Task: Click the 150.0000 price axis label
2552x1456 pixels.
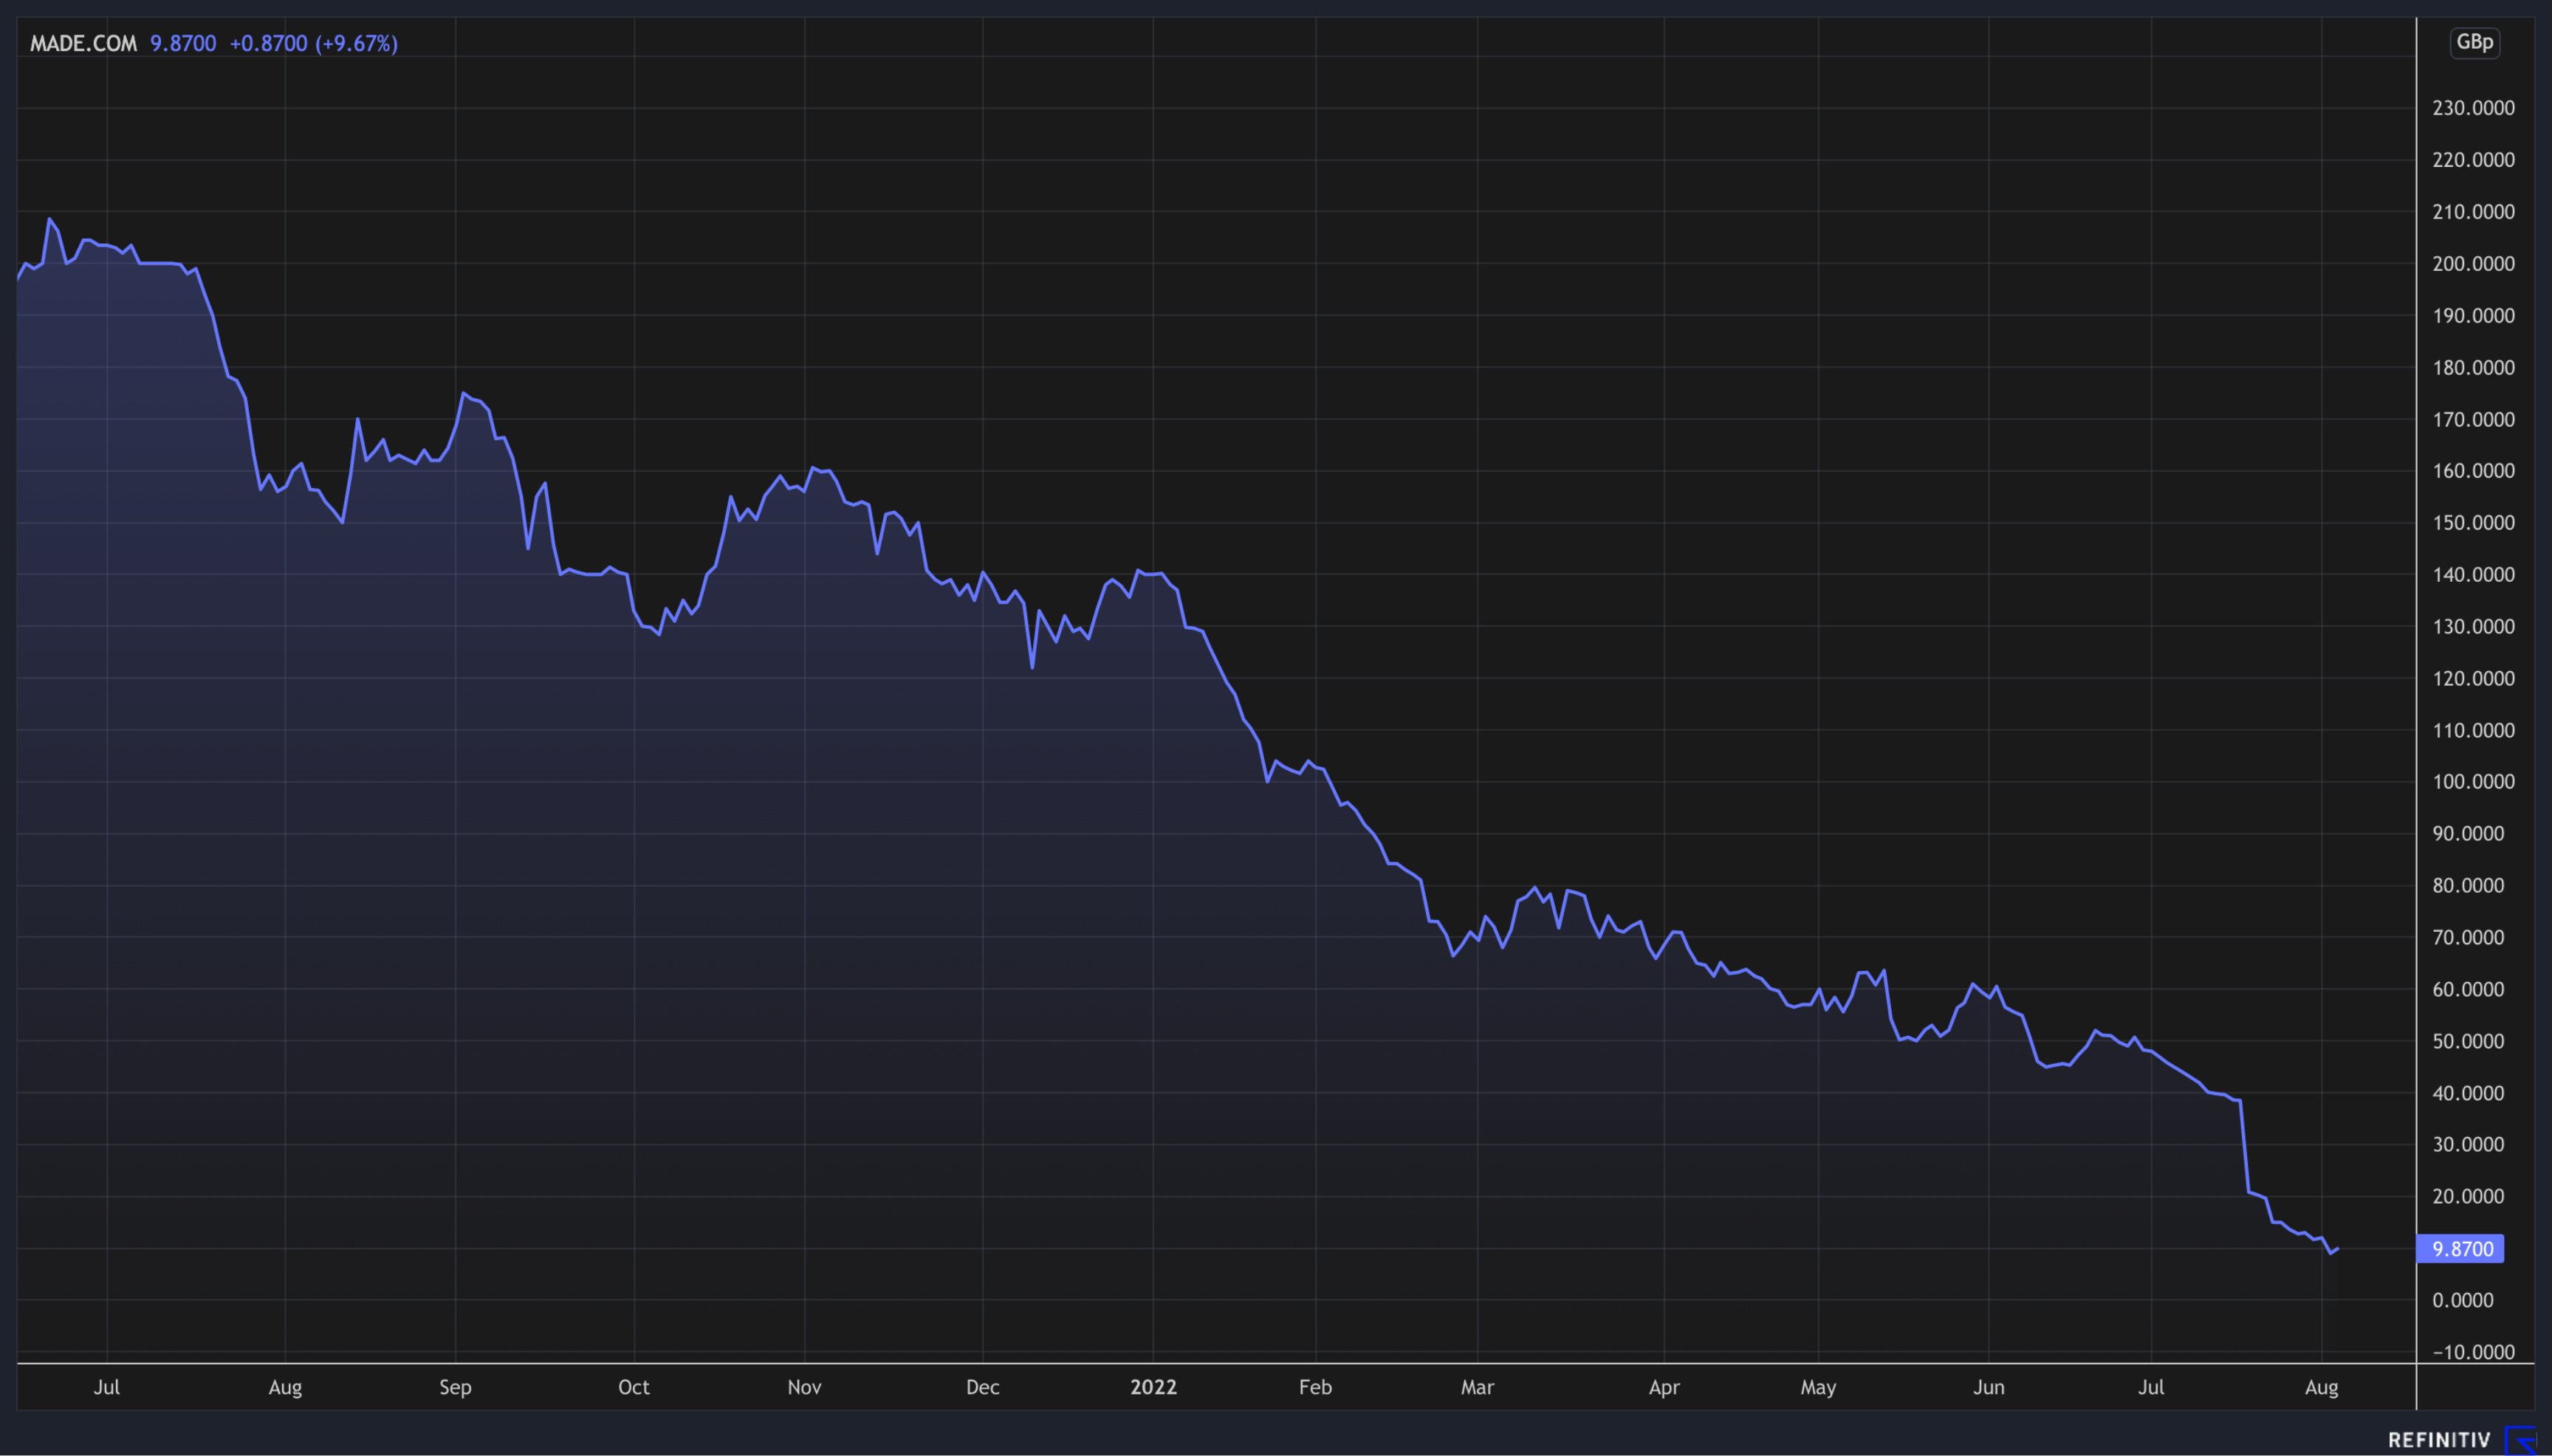Action: point(2473,523)
